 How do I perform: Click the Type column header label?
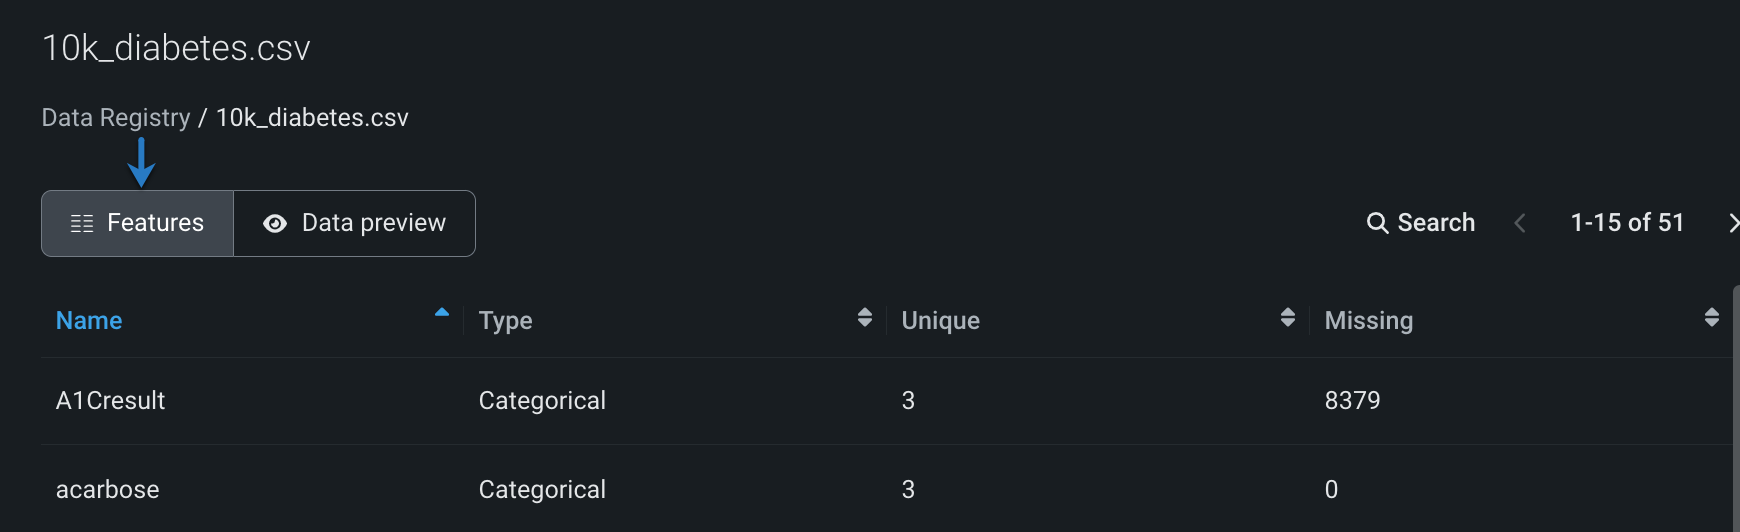point(506,321)
